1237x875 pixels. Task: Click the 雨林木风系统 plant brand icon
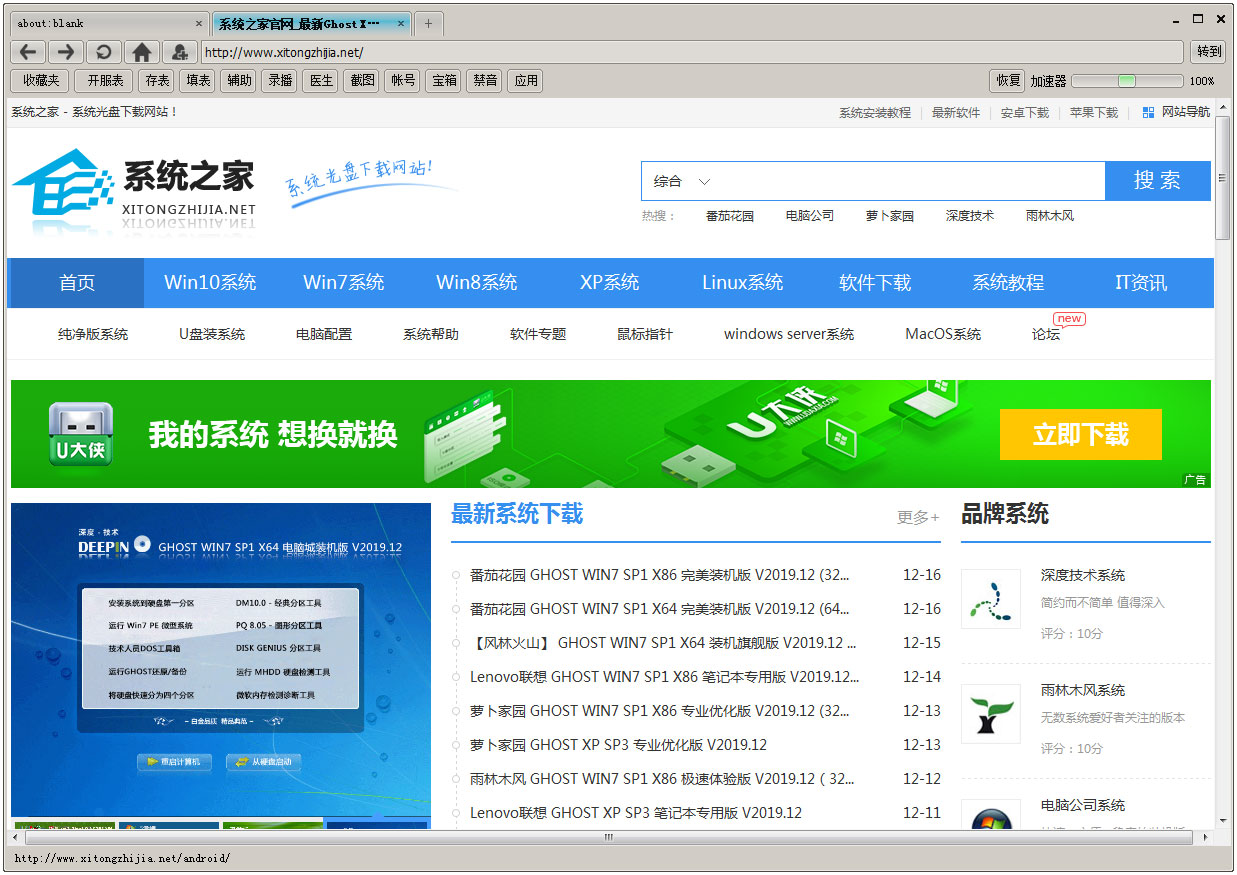click(x=991, y=714)
